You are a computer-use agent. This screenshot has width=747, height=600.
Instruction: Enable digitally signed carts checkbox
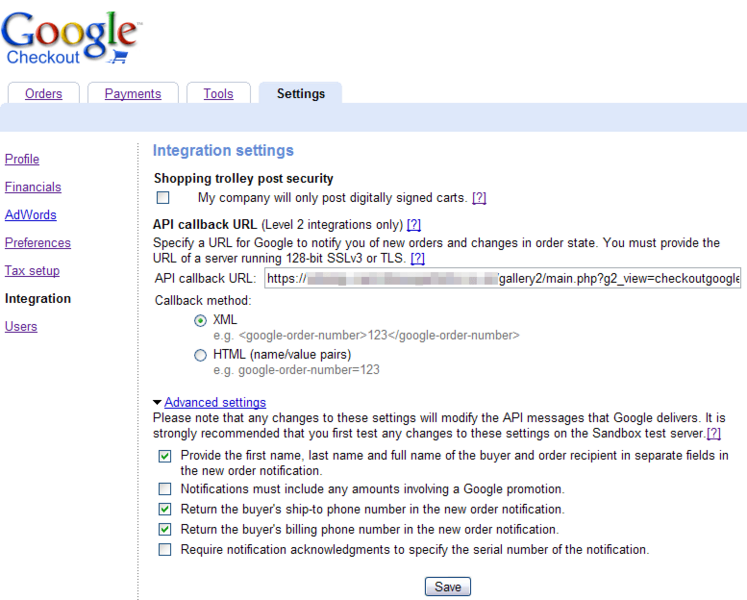click(163, 197)
